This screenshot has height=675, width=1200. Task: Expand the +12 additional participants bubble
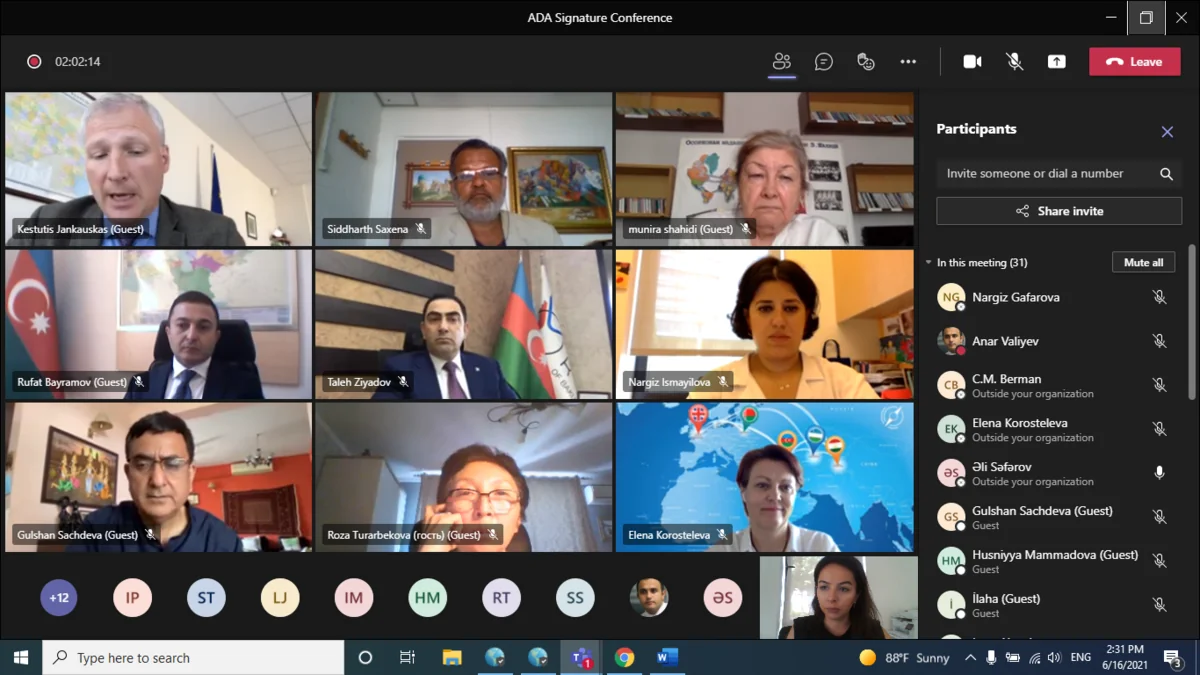point(59,598)
